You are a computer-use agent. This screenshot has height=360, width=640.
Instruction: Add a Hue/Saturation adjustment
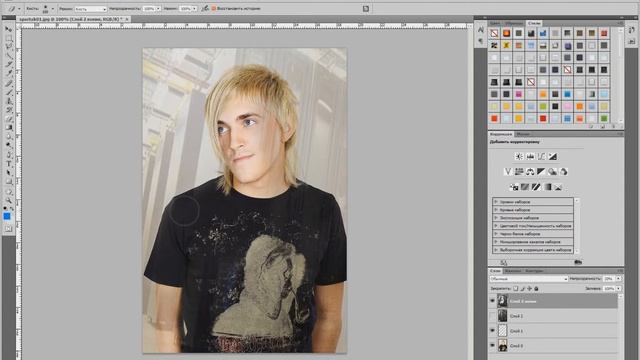click(x=519, y=171)
